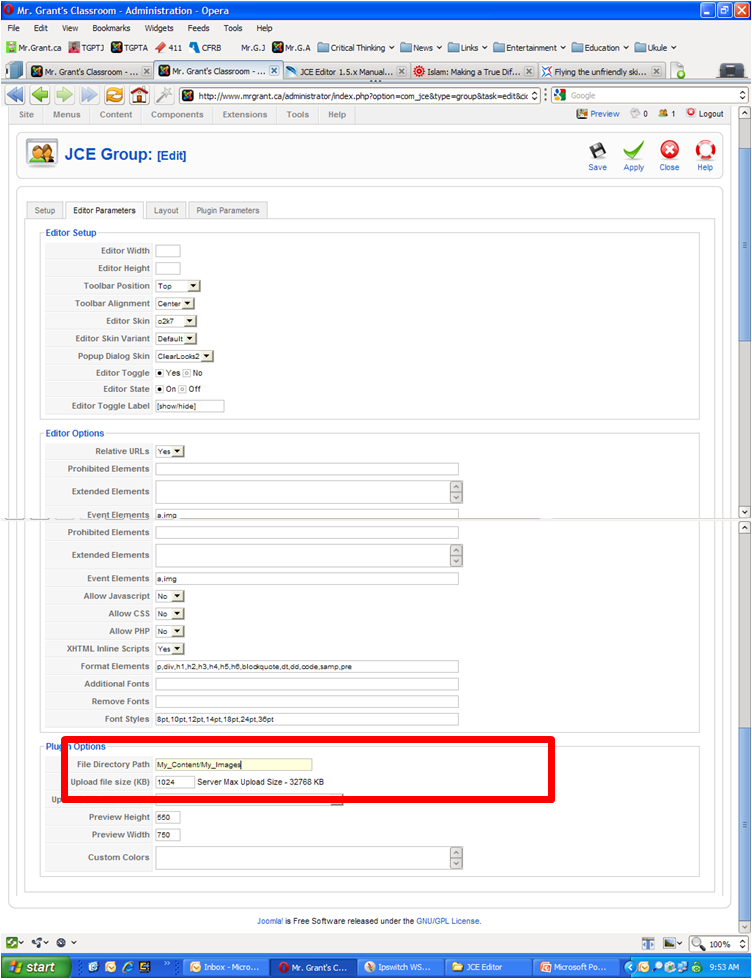Click the Save disk icon

597,152
